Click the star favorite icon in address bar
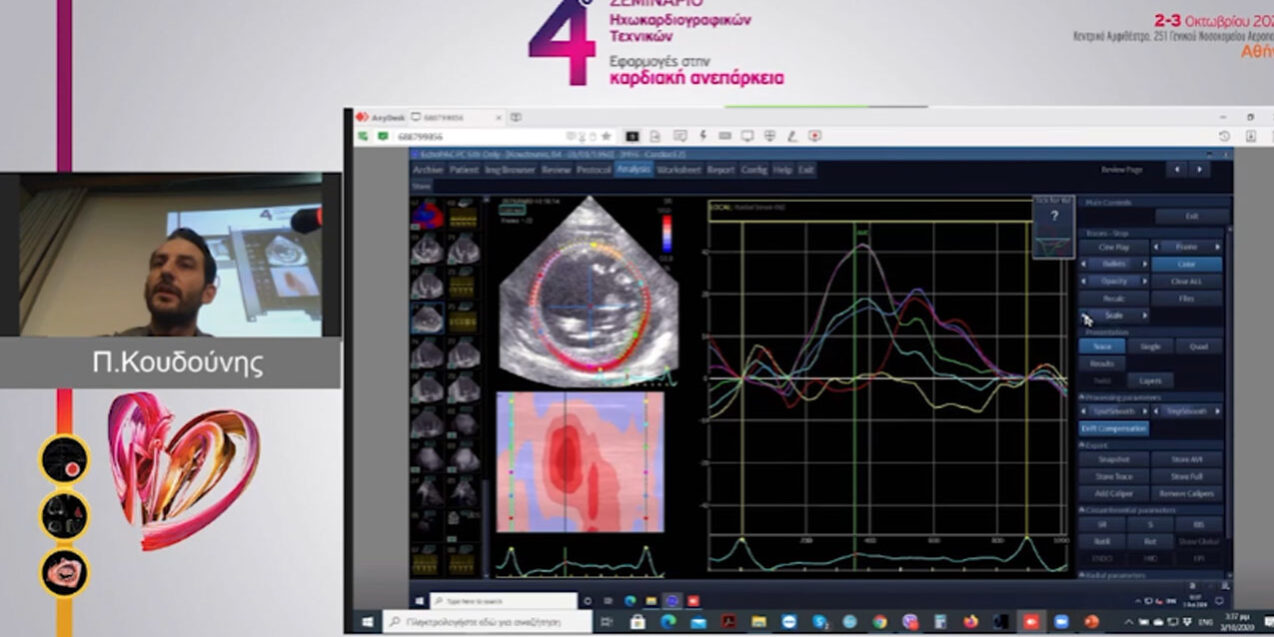This screenshot has width=1274, height=637. pos(606,136)
